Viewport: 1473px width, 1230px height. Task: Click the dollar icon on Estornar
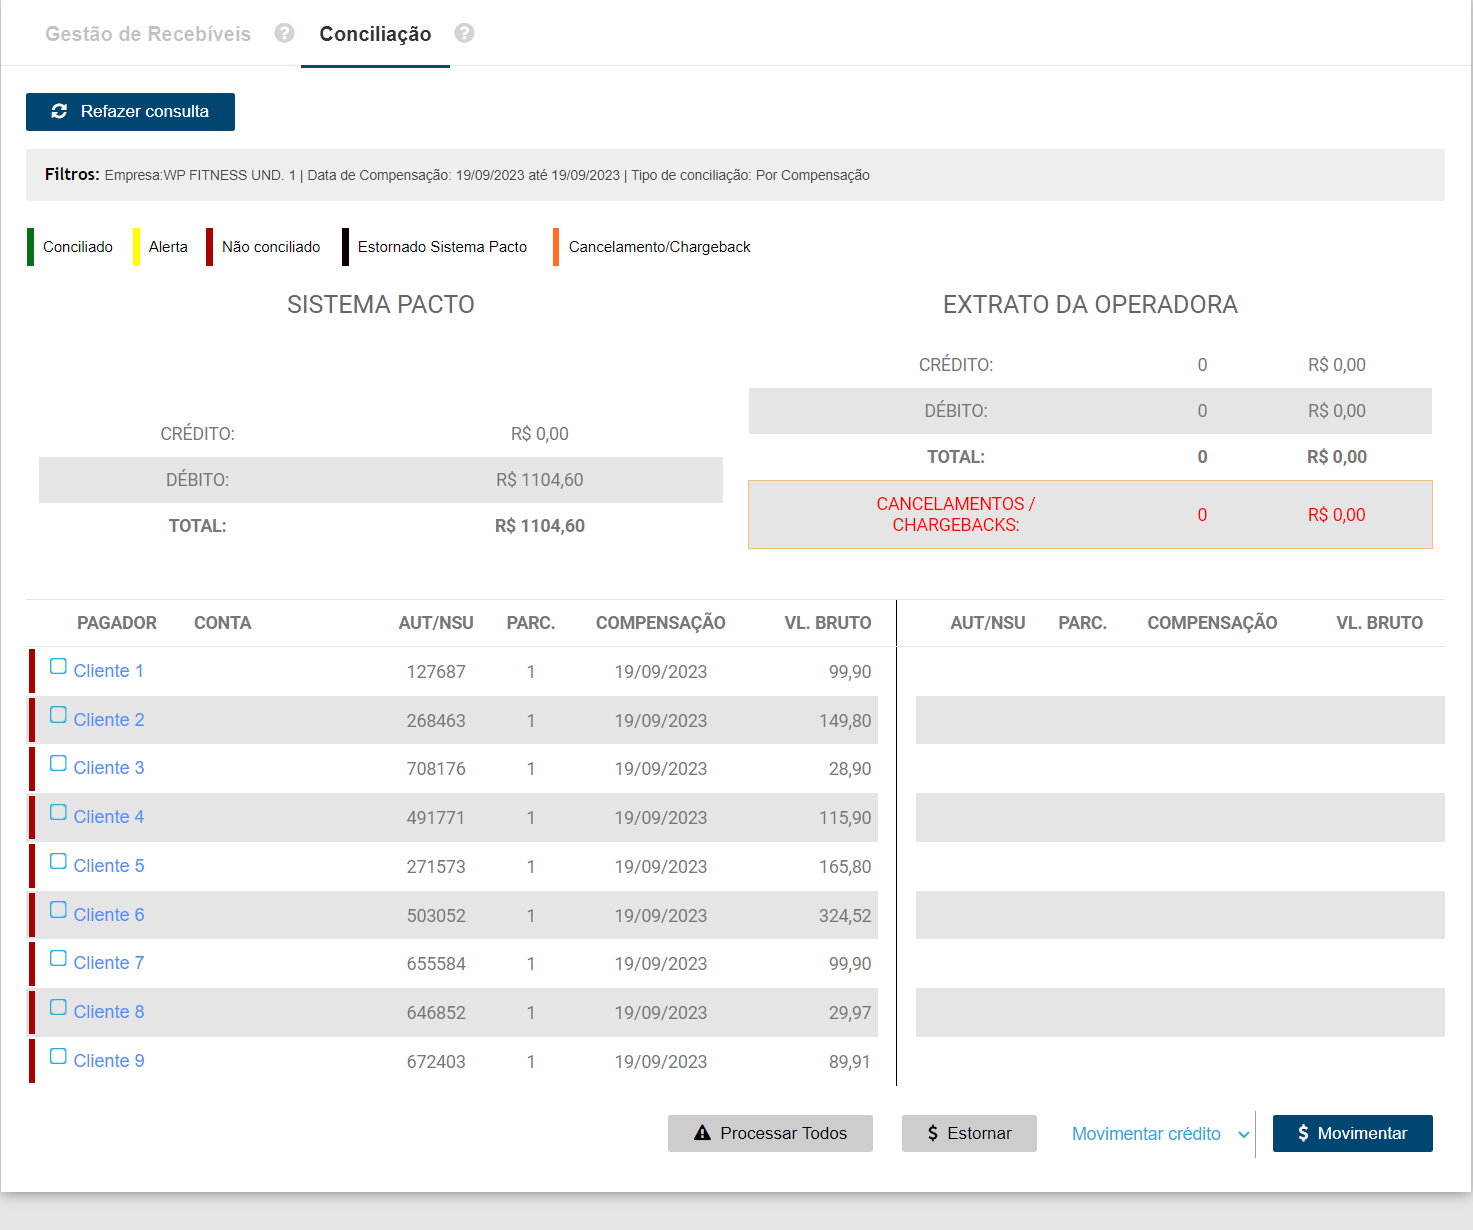(932, 1133)
